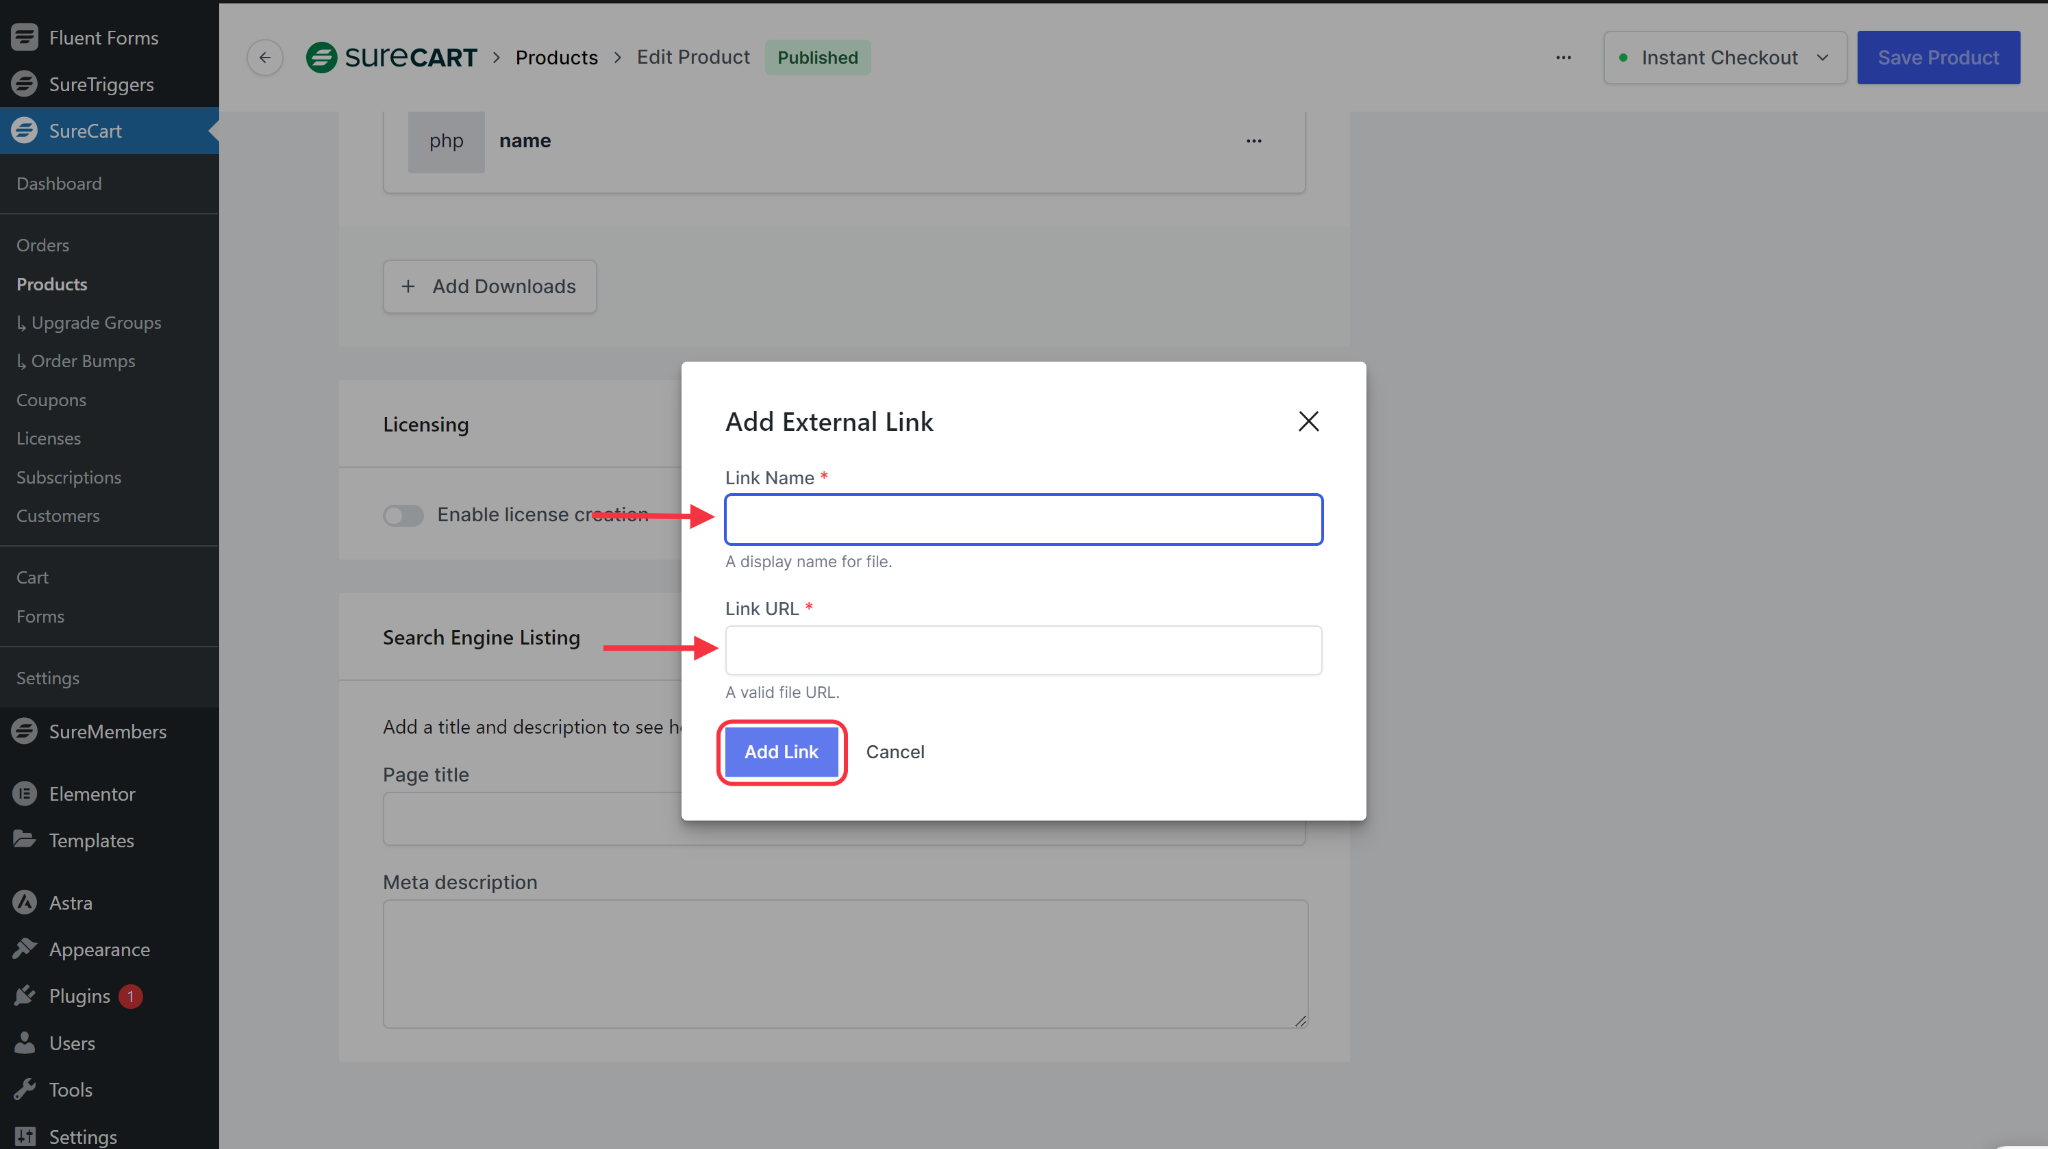Viewport: 2048px width, 1149px height.
Task: Toggle Enable license creation switch
Action: (x=403, y=515)
